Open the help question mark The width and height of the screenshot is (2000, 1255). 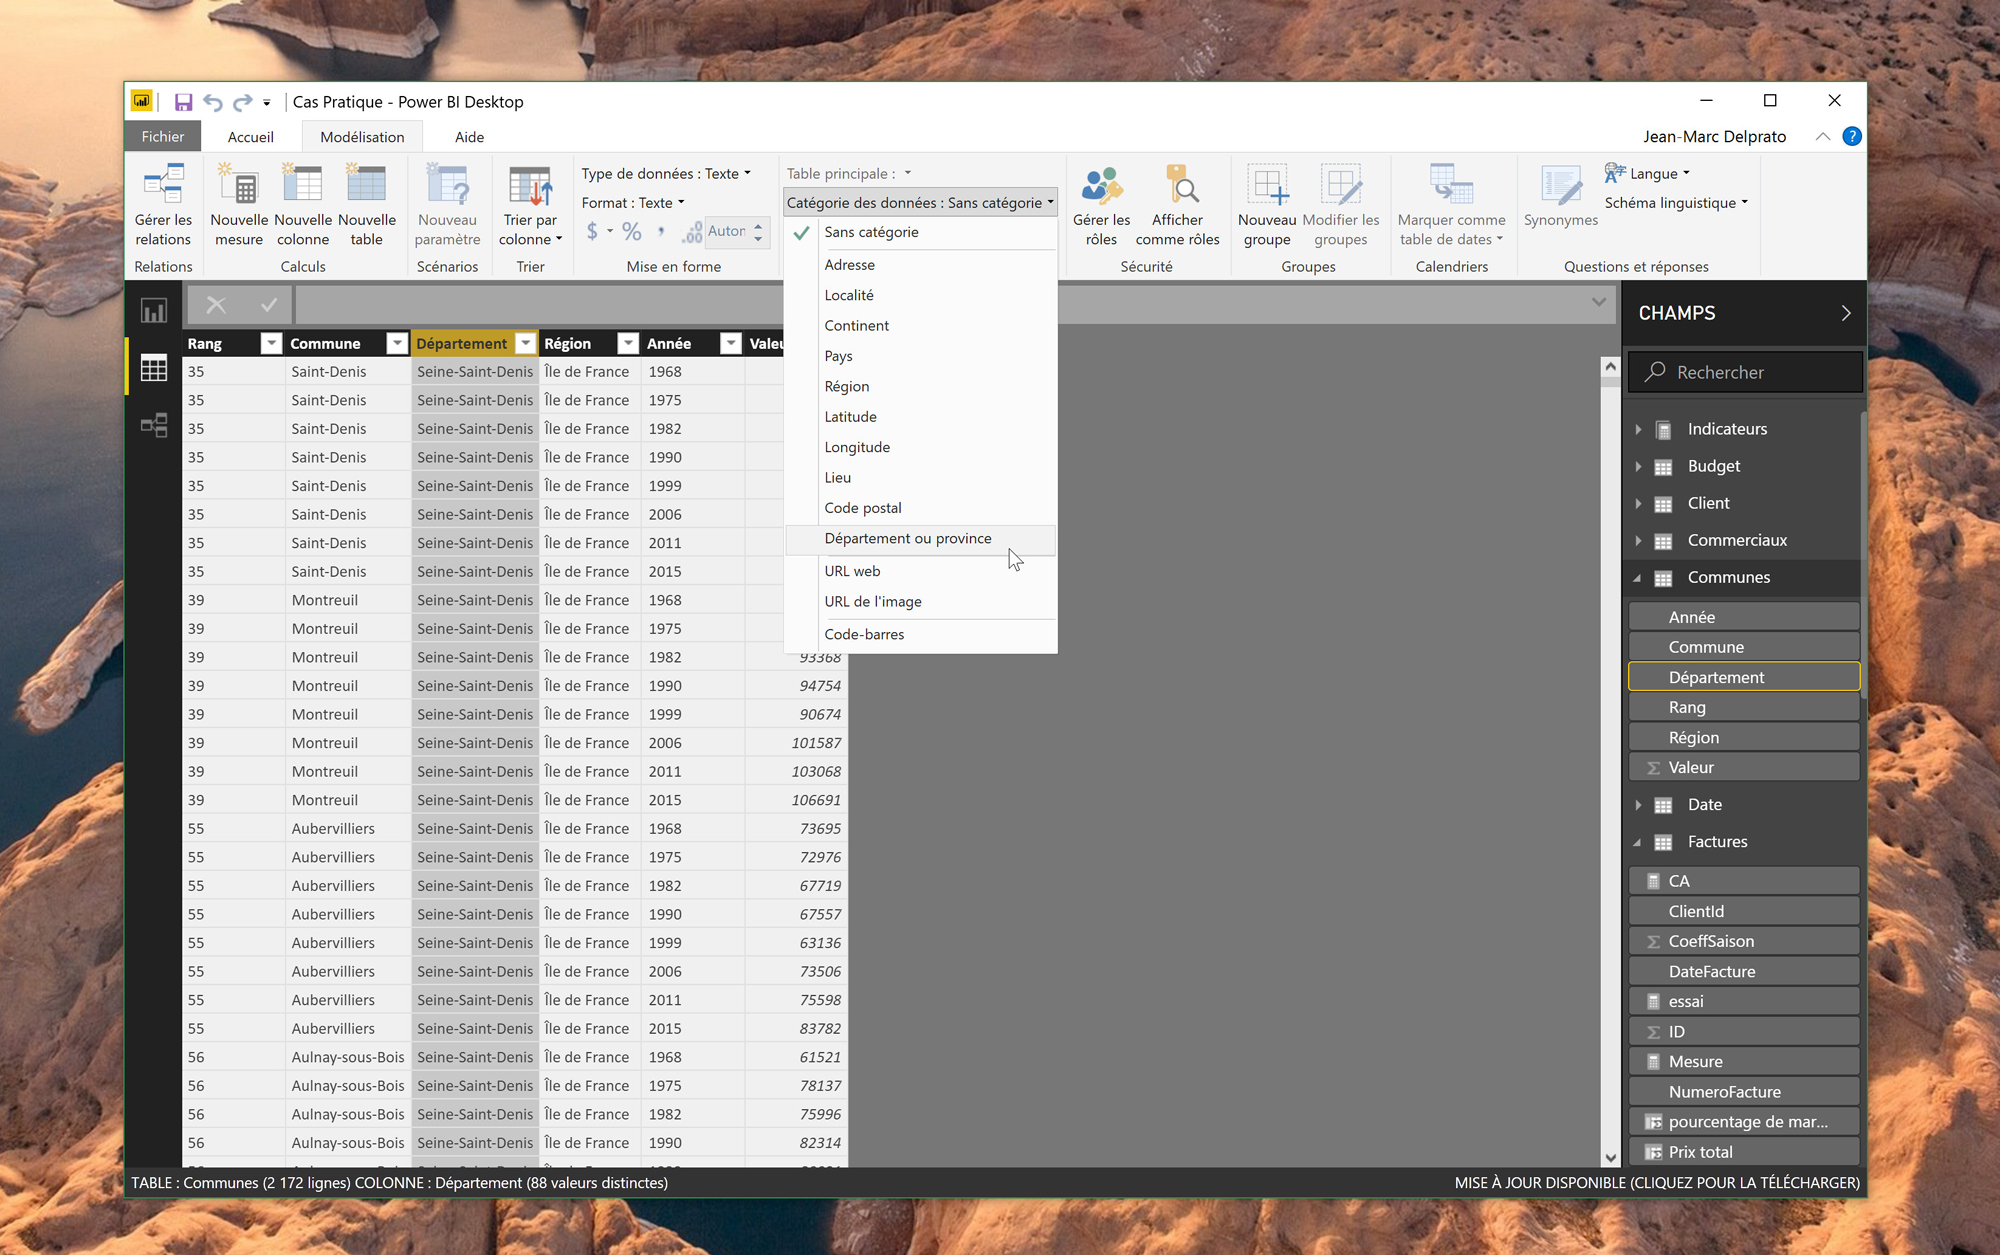1852,137
